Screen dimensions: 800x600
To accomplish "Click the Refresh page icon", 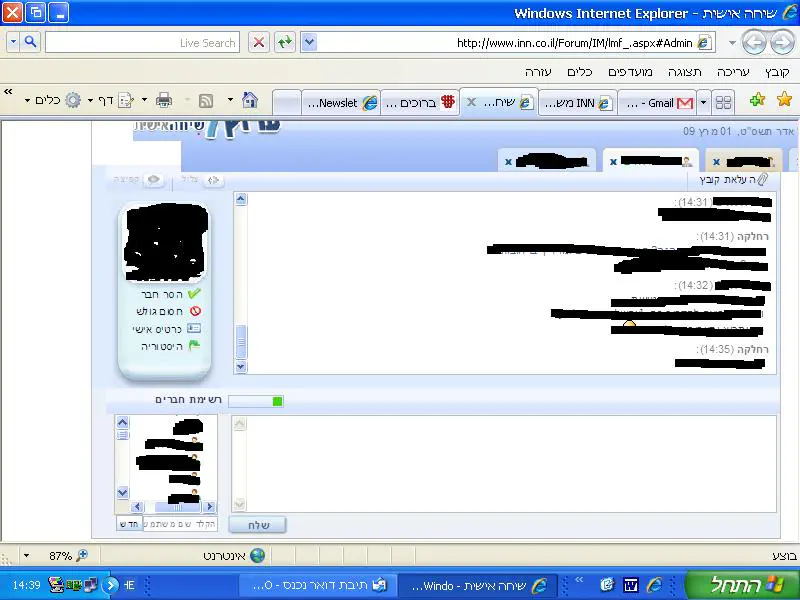I will [x=285, y=42].
